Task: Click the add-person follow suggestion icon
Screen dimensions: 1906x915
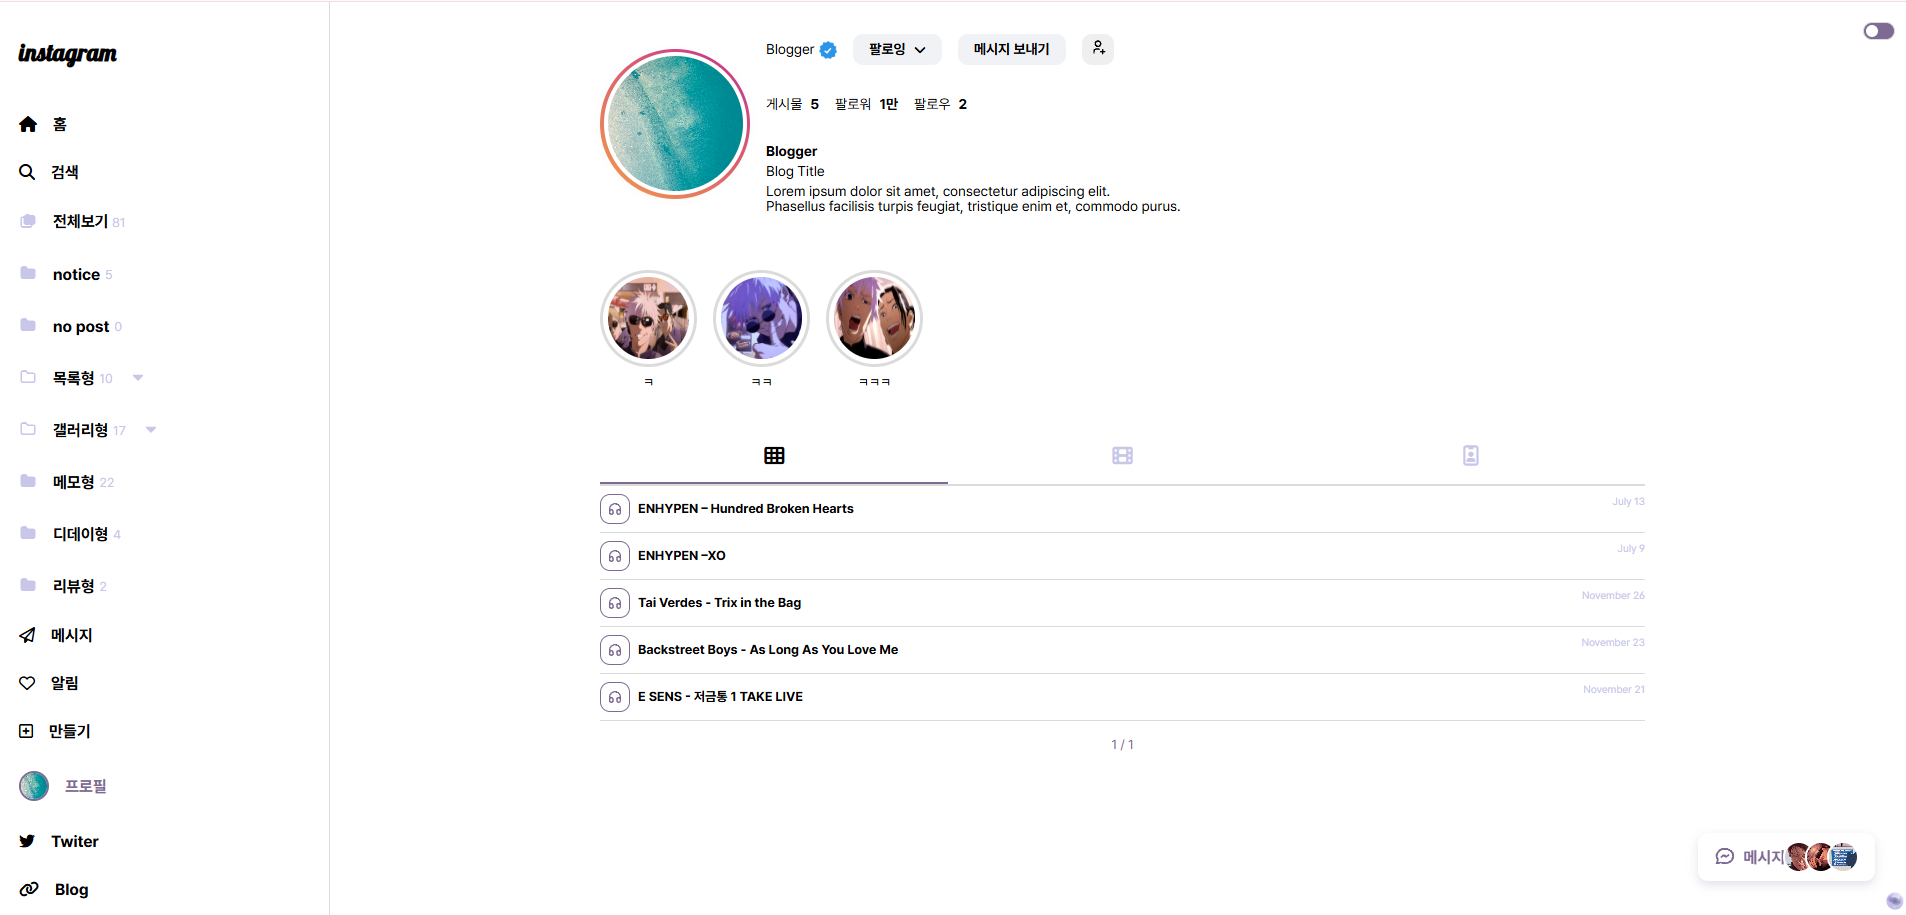Action: [1098, 48]
